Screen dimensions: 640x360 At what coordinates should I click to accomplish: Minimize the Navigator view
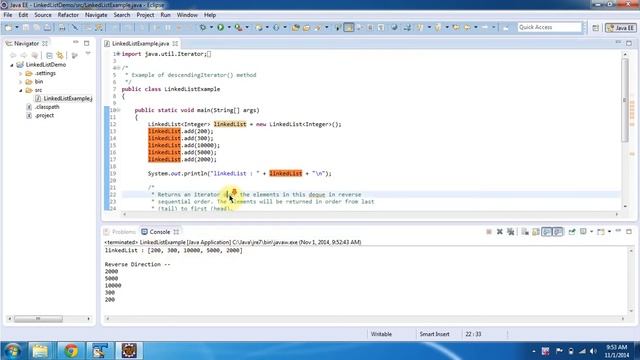click(x=76, y=42)
